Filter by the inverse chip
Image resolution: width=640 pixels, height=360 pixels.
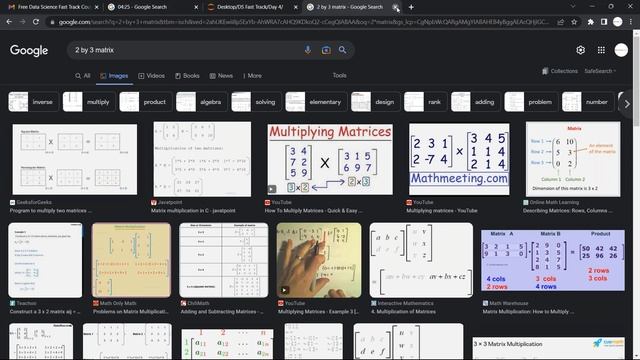pos(33,102)
